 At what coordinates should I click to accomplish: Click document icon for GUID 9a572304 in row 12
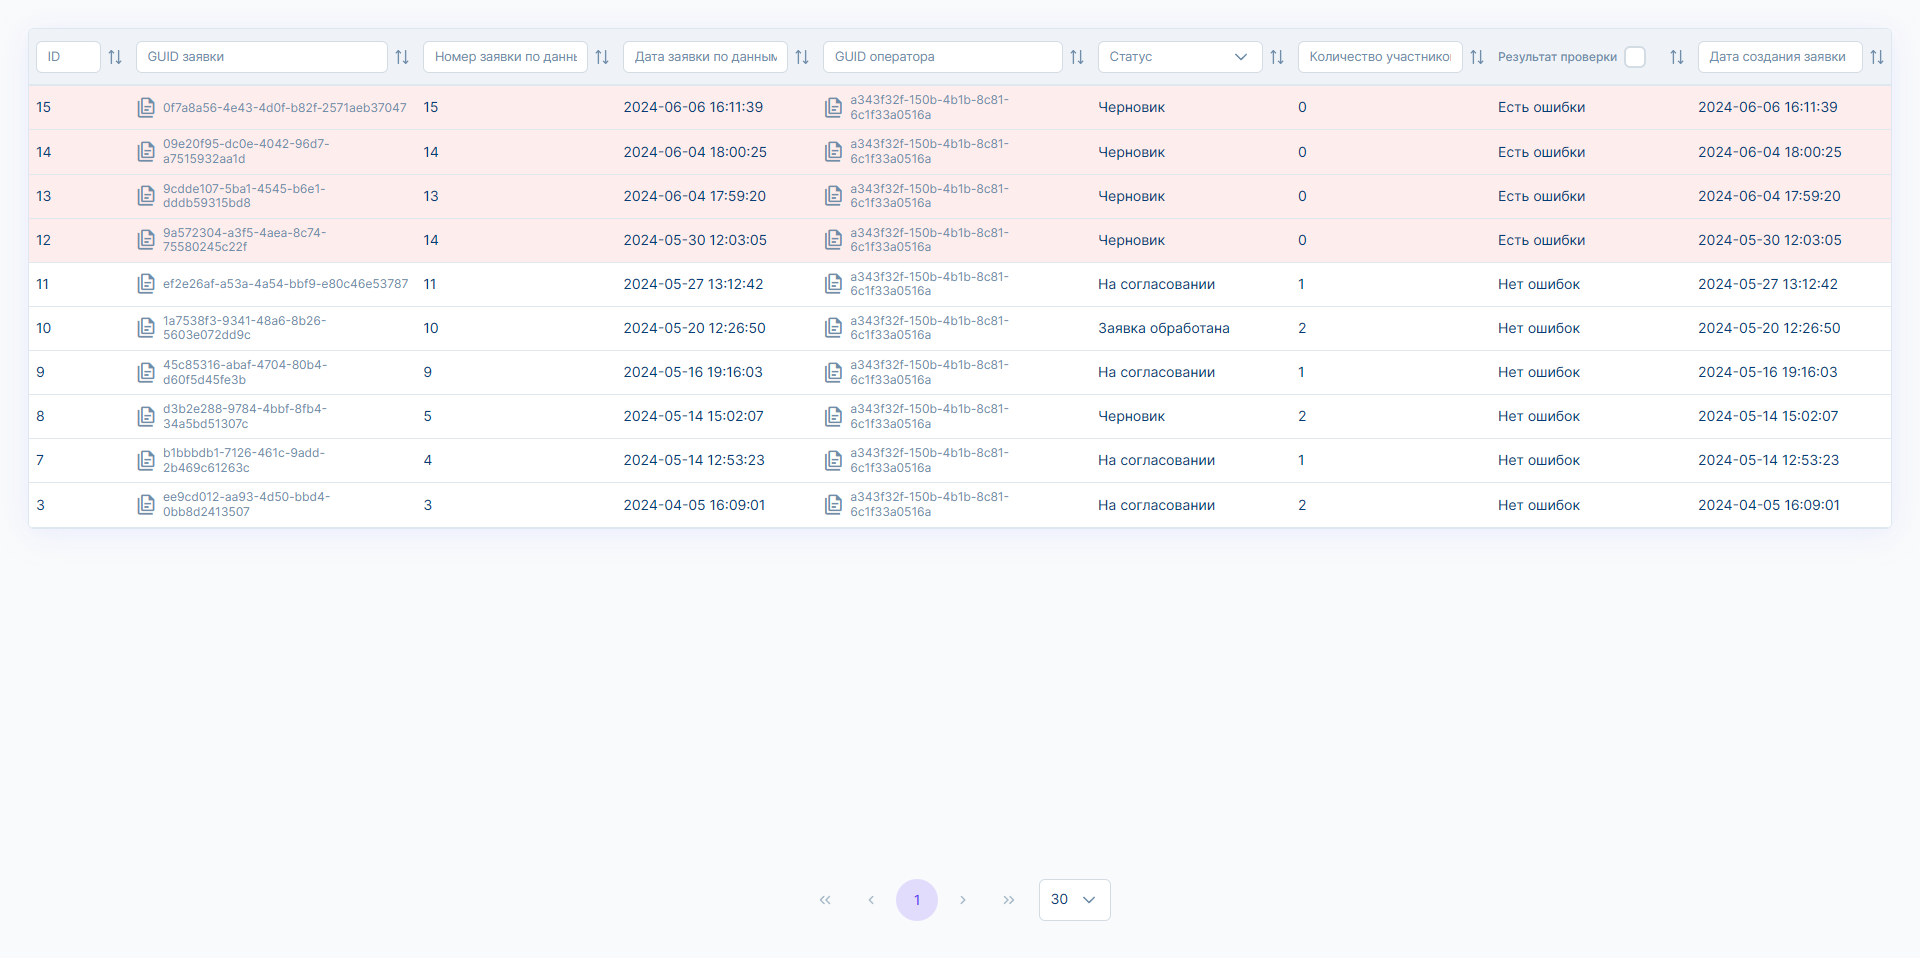146,240
